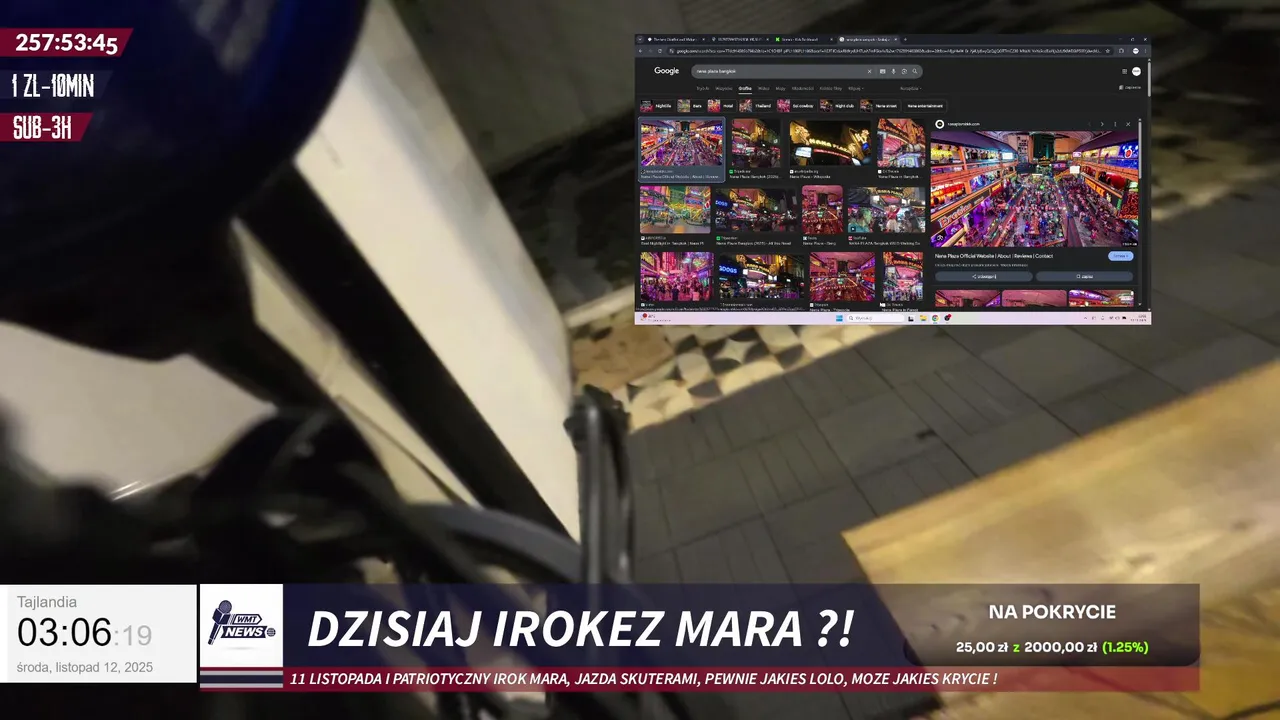Screen dimensions: 1280x720
Task: Filter images by the Night club chip
Action: [x=838, y=106]
